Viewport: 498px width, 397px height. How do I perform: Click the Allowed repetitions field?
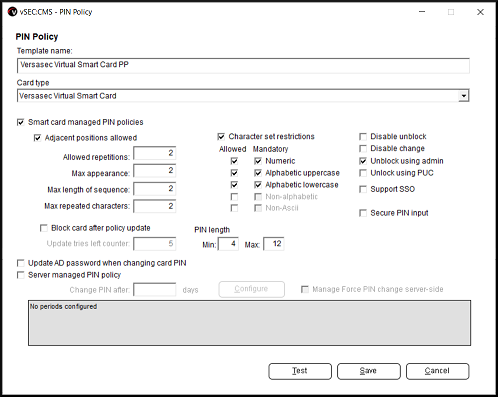pyautogui.click(x=155, y=153)
